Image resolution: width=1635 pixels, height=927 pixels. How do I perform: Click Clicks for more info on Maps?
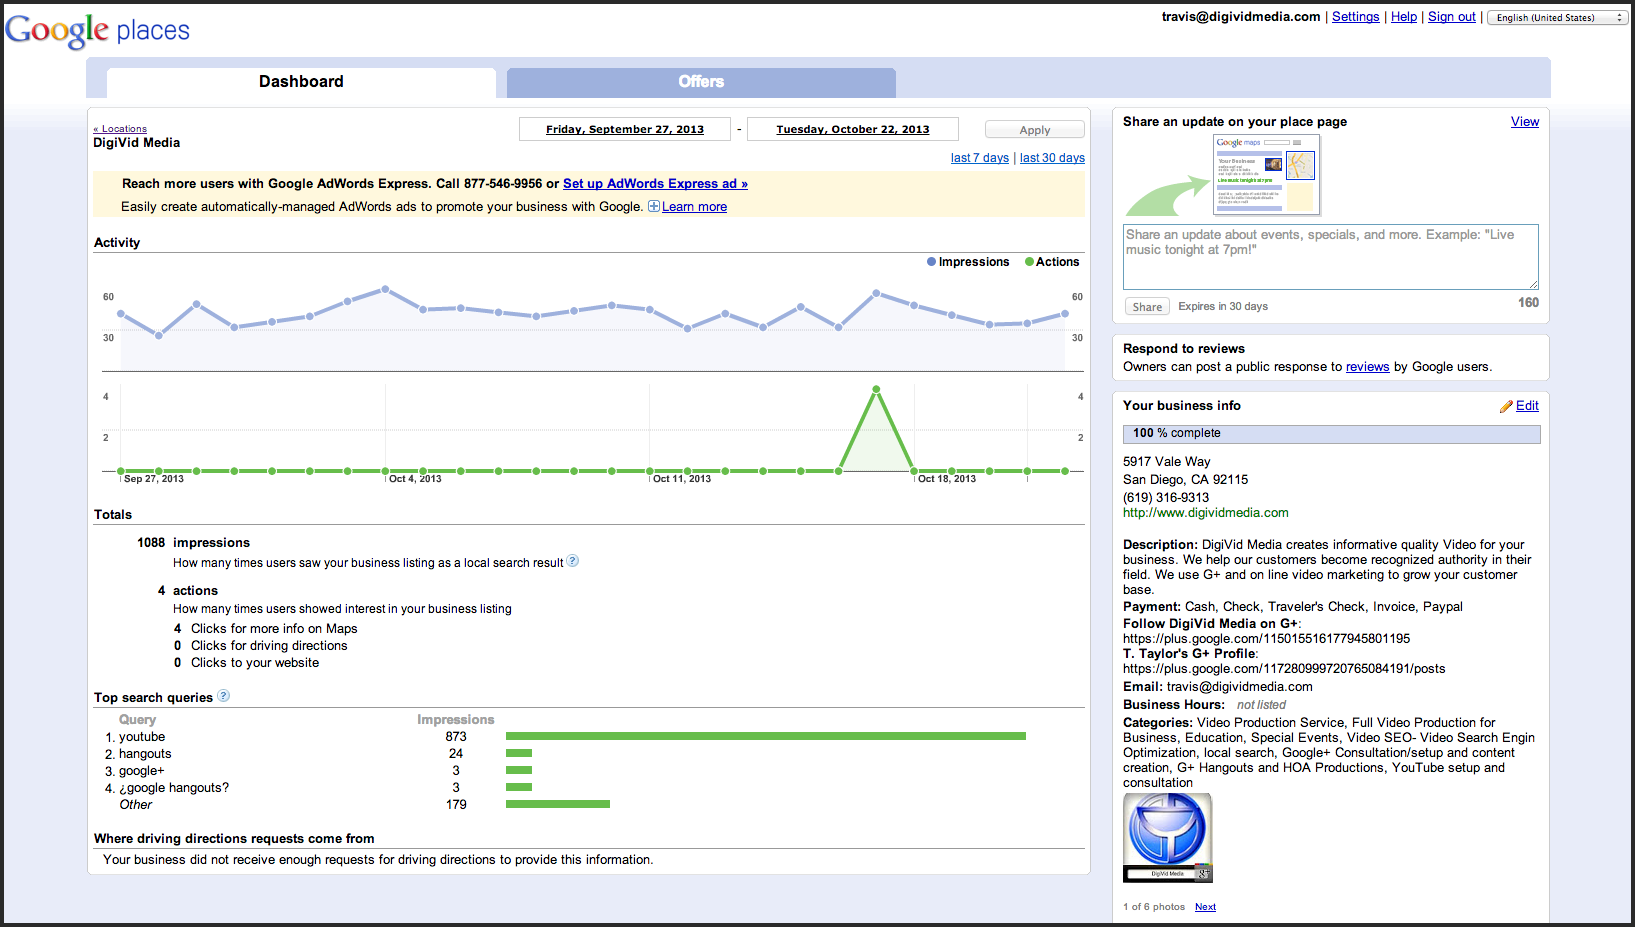pyautogui.click(x=274, y=629)
